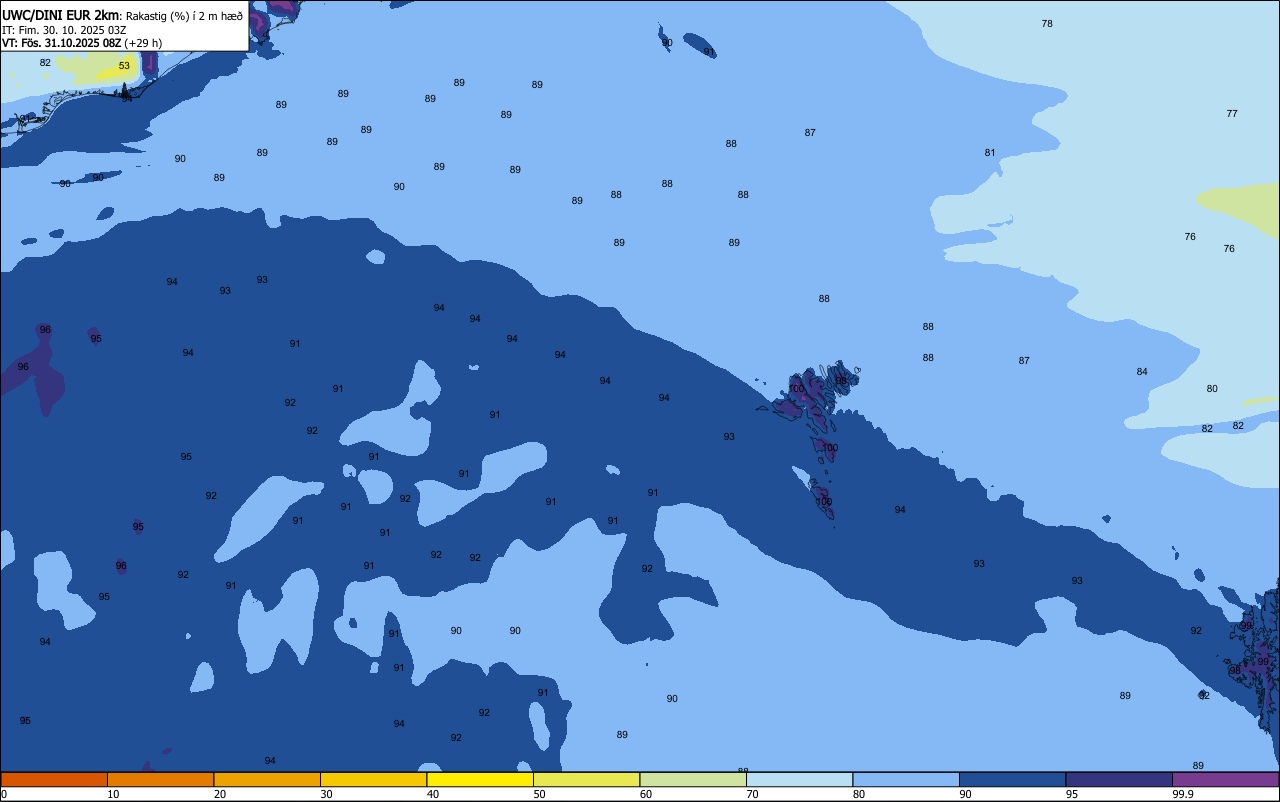Select the 80–90 light blue legend swatch
The image size is (1280, 802).
point(906,779)
